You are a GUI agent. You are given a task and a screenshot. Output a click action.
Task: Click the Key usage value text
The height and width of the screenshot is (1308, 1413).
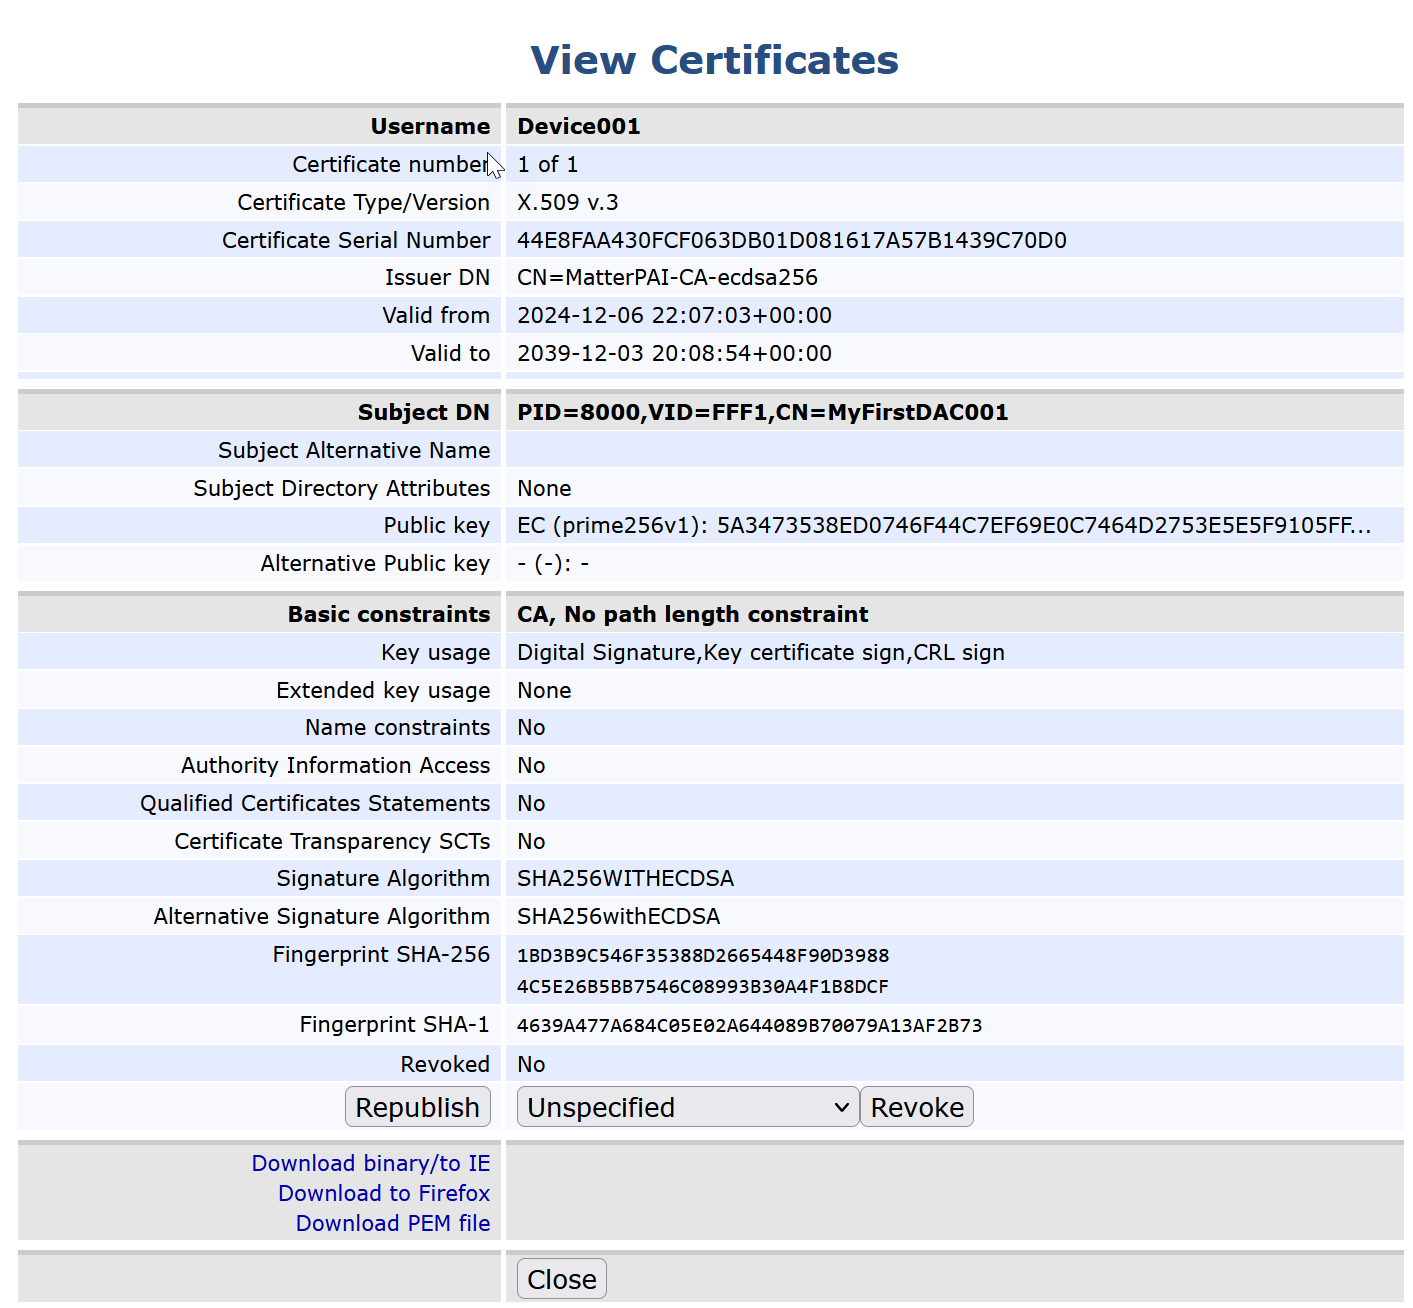tap(760, 652)
